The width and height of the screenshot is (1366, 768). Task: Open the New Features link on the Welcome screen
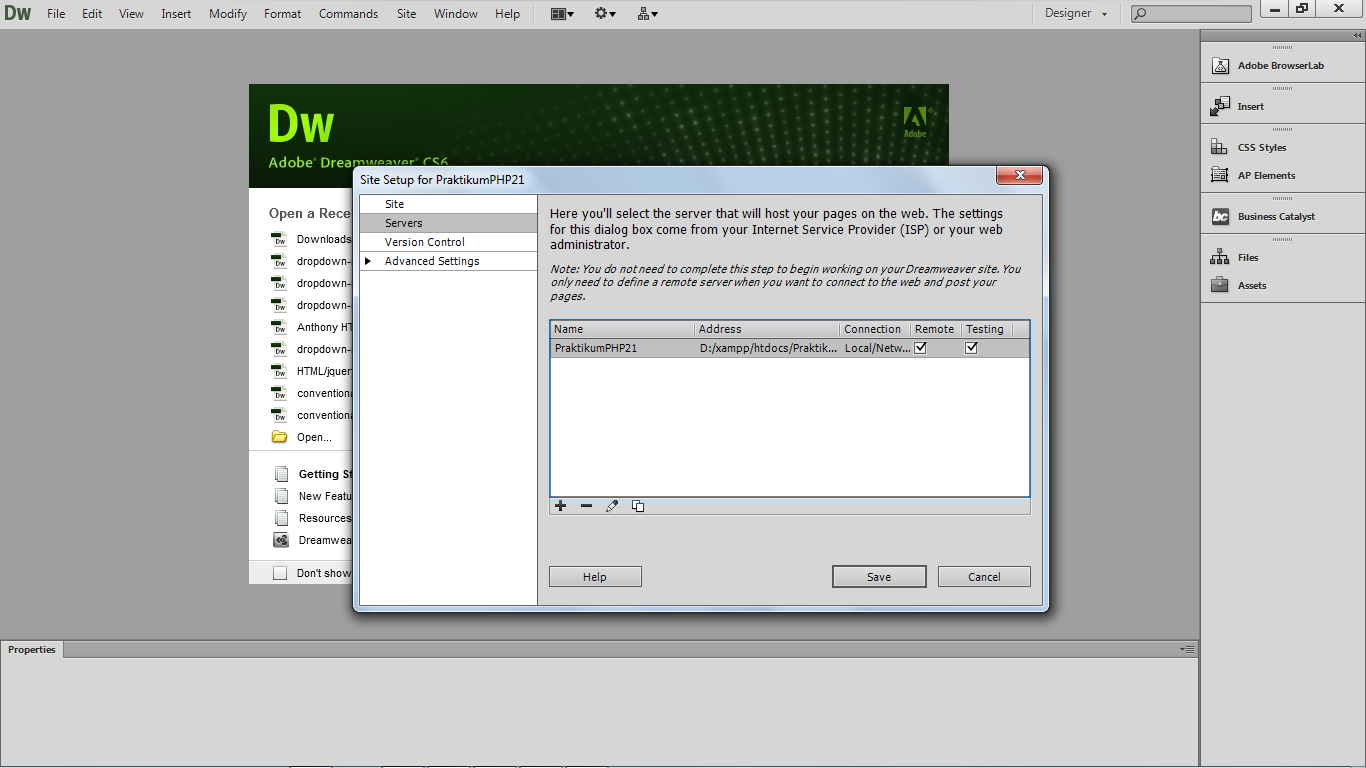coord(313,496)
